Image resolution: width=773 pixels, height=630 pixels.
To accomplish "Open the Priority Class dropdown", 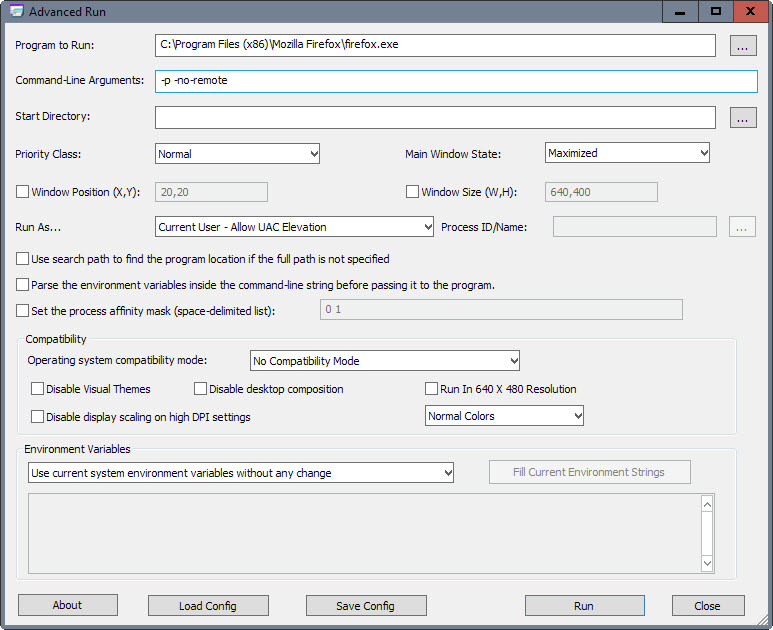I will pyautogui.click(x=237, y=154).
